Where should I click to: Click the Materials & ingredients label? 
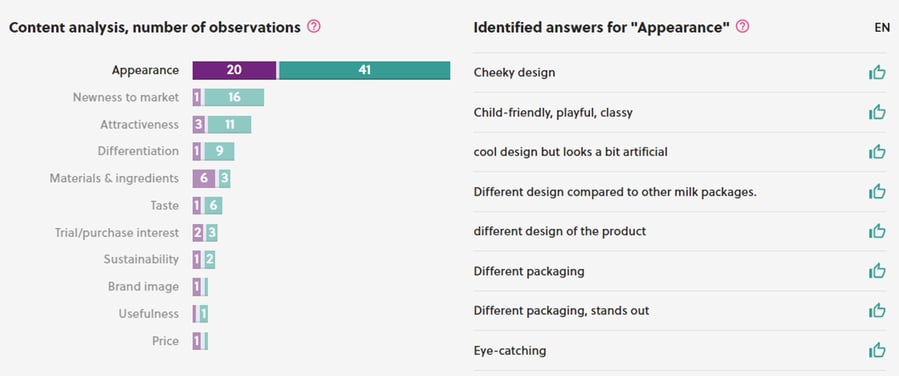114,178
